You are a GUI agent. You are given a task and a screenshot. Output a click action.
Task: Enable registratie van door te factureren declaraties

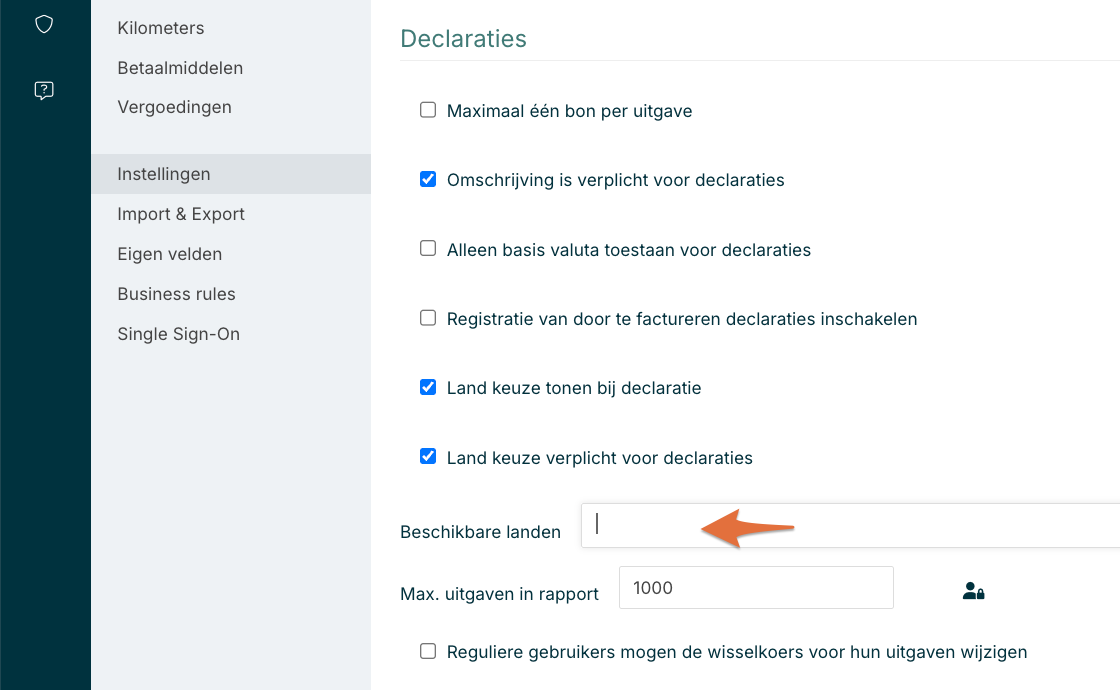click(428, 318)
